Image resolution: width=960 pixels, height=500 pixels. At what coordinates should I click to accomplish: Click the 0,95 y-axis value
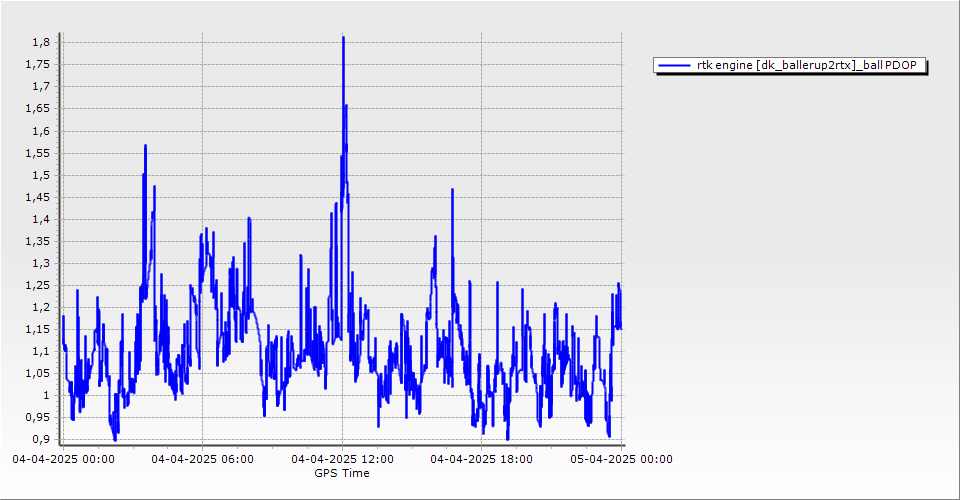(37, 417)
